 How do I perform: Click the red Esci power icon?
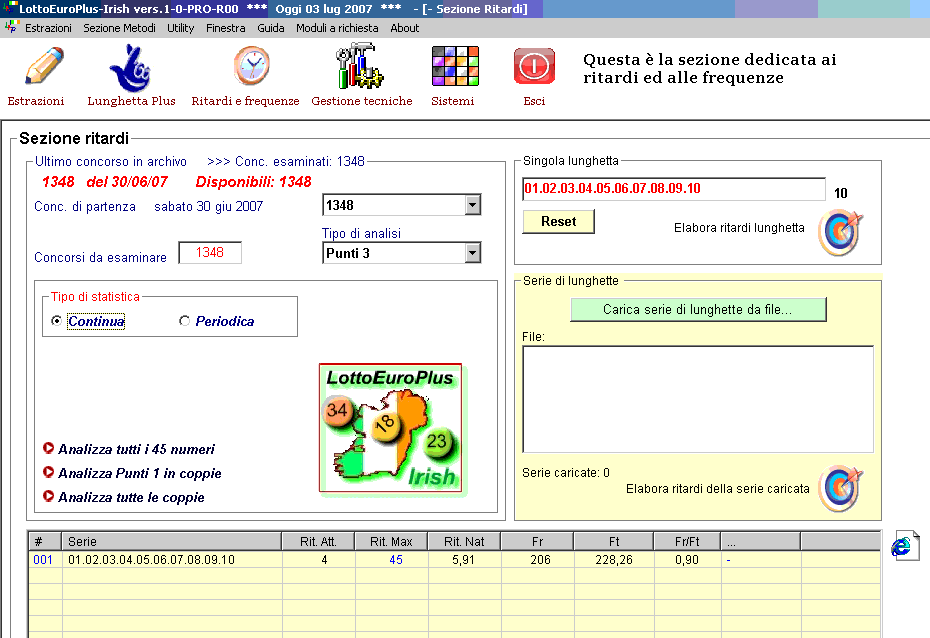(x=534, y=66)
